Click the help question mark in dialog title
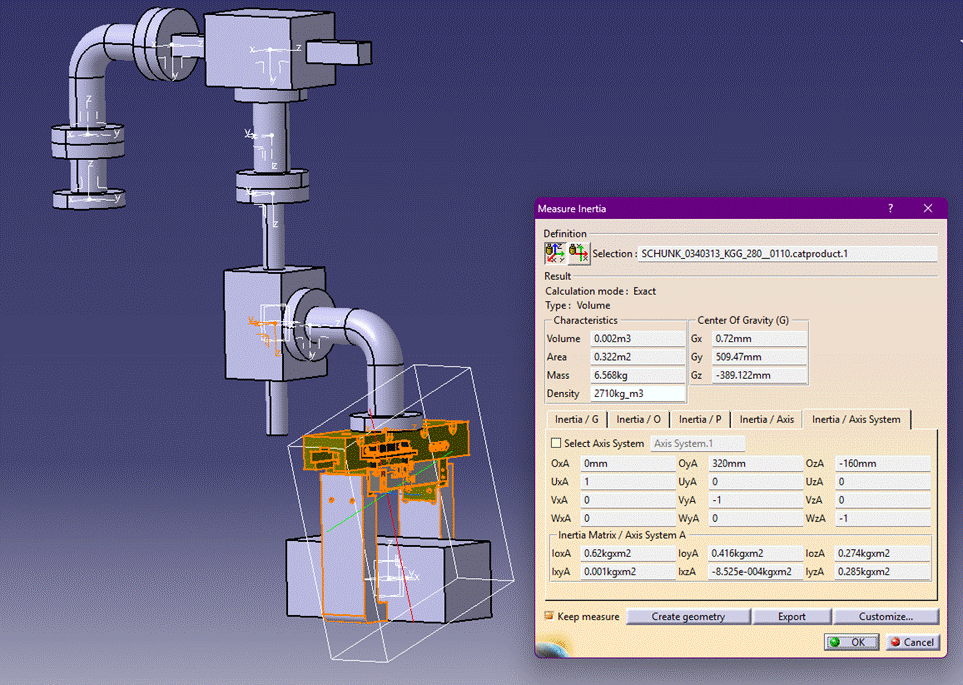 890,208
